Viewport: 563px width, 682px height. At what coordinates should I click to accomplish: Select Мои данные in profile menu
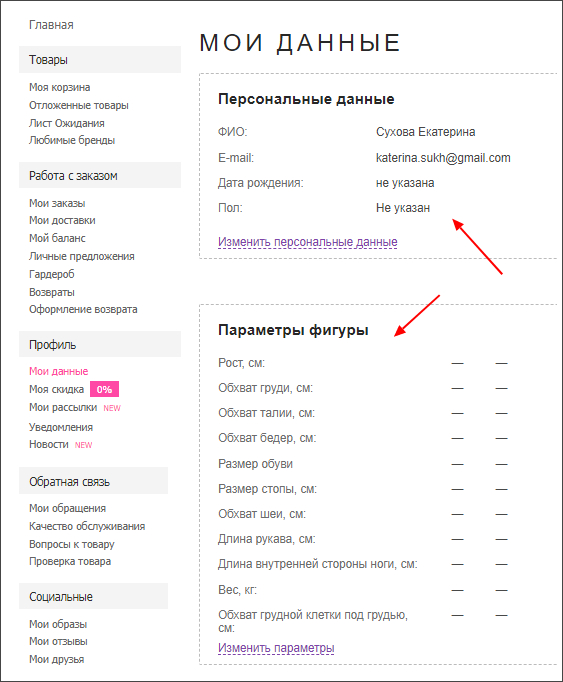[x=58, y=371]
